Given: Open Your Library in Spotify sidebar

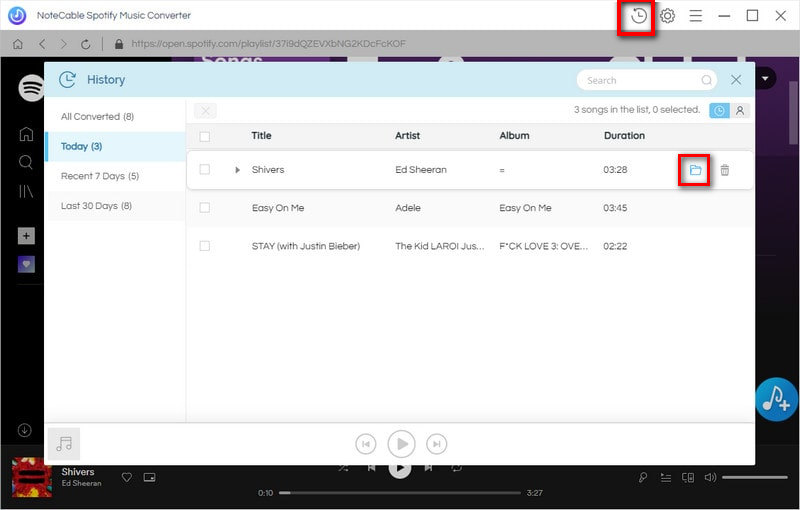Looking at the screenshot, I should pyautogui.click(x=26, y=191).
